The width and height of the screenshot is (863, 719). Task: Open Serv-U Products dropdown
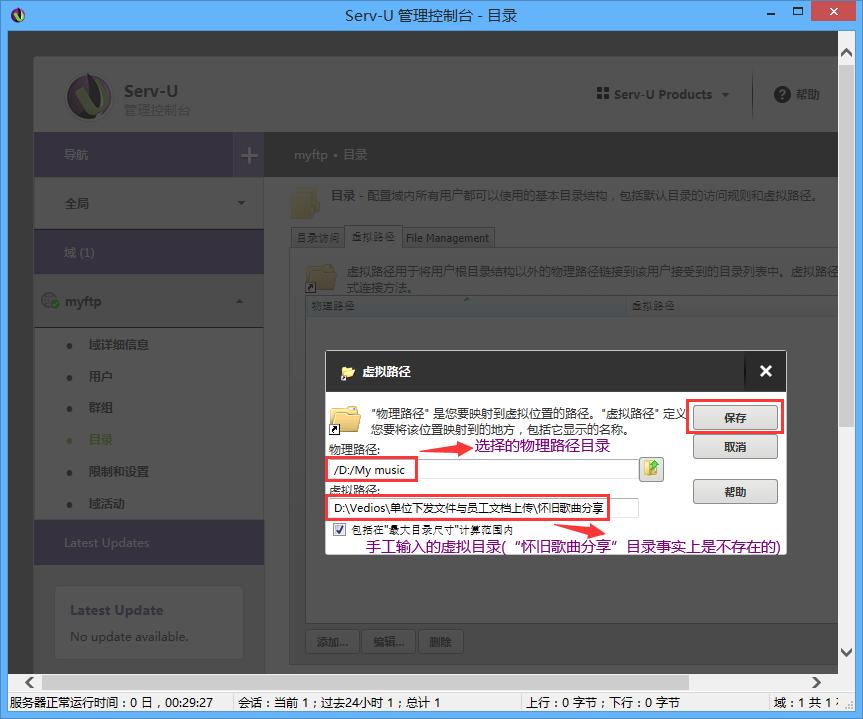coord(663,94)
